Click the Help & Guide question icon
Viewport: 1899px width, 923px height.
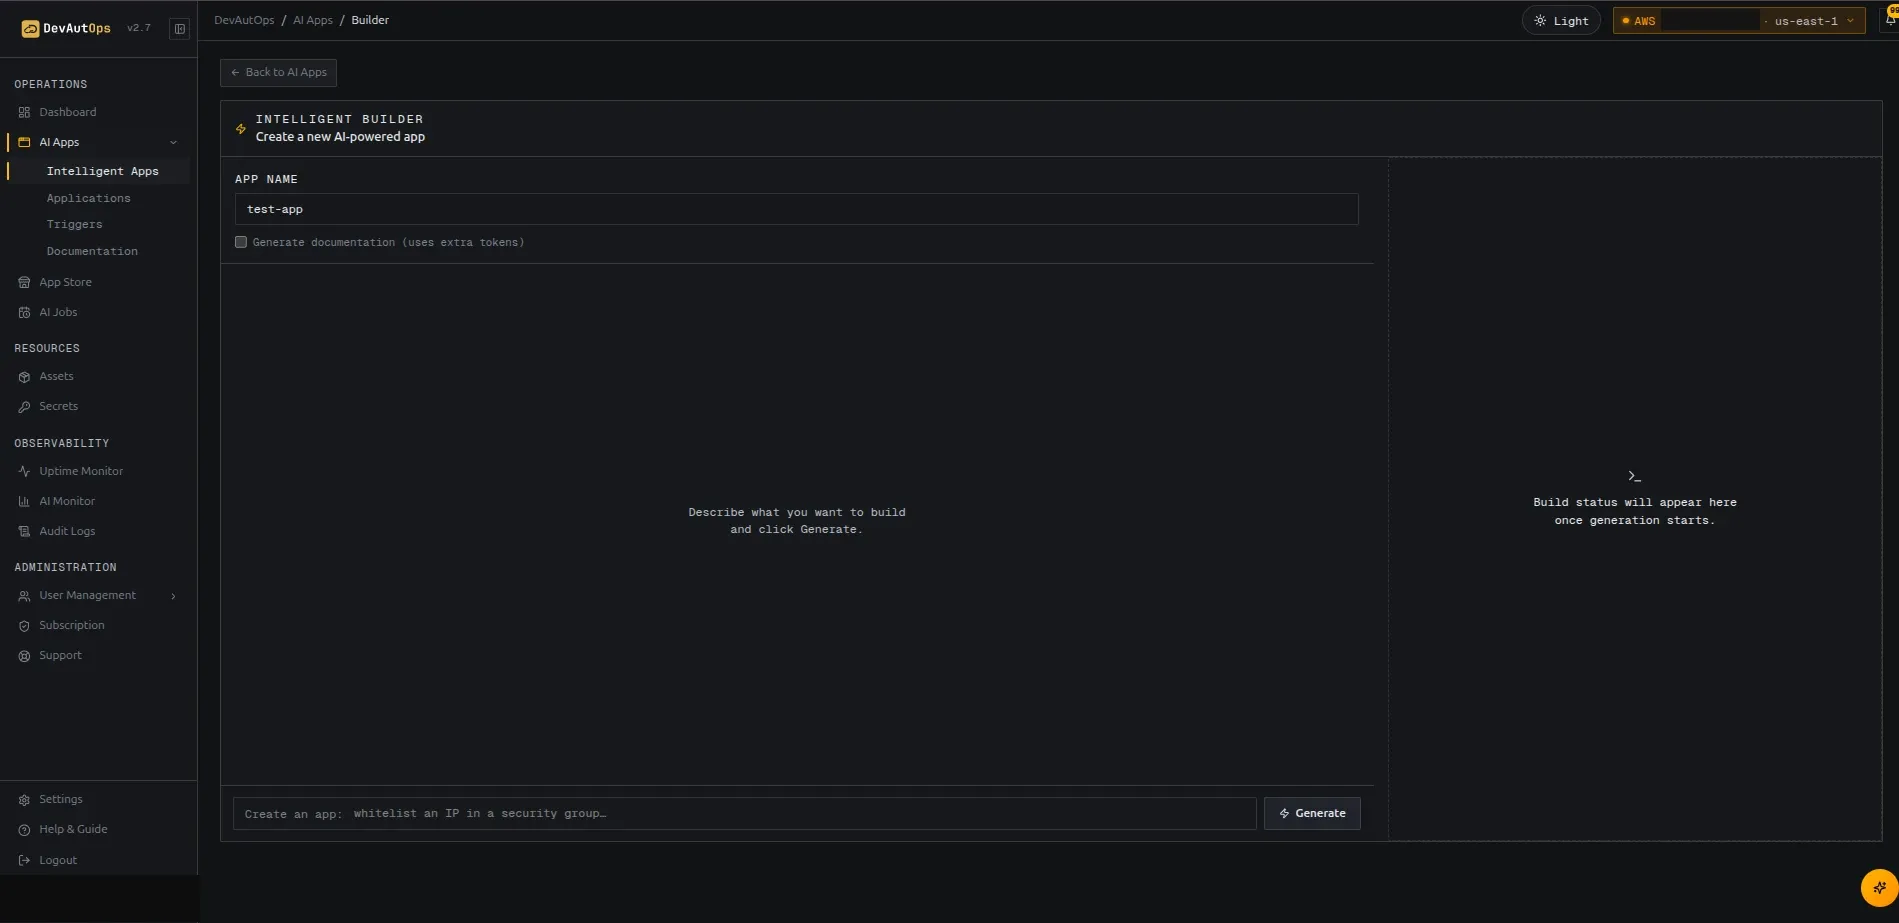click(24, 830)
